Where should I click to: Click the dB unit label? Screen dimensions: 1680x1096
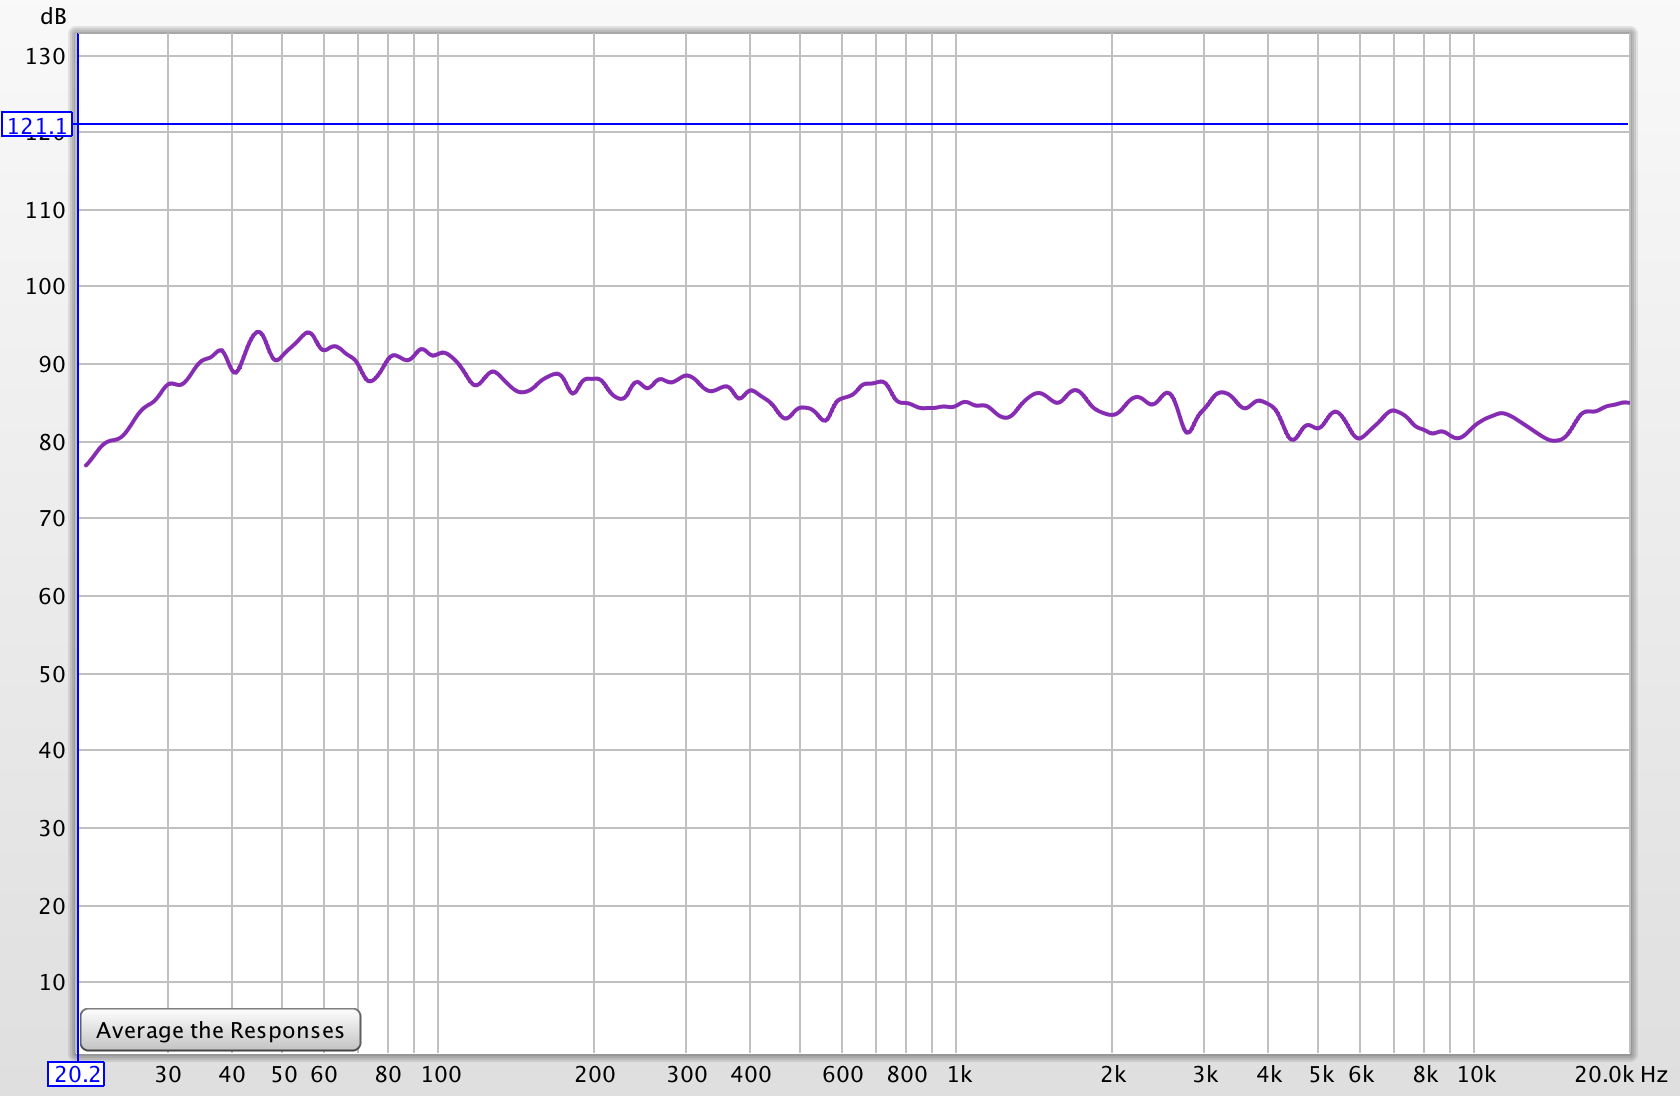coord(53,17)
